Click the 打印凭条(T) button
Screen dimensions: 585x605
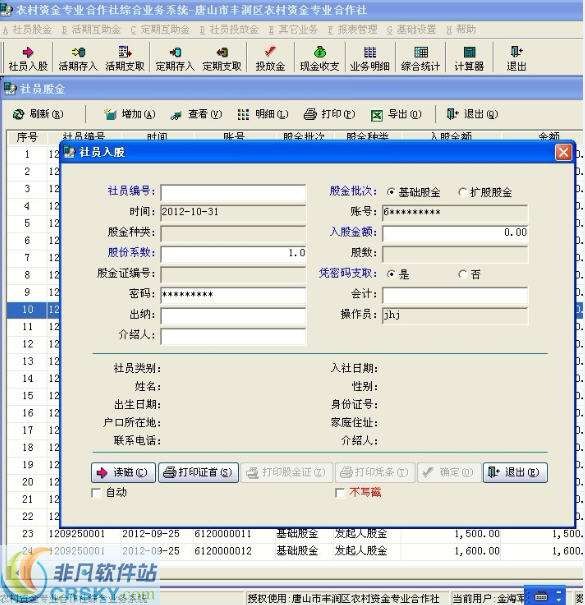click(x=375, y=472)
